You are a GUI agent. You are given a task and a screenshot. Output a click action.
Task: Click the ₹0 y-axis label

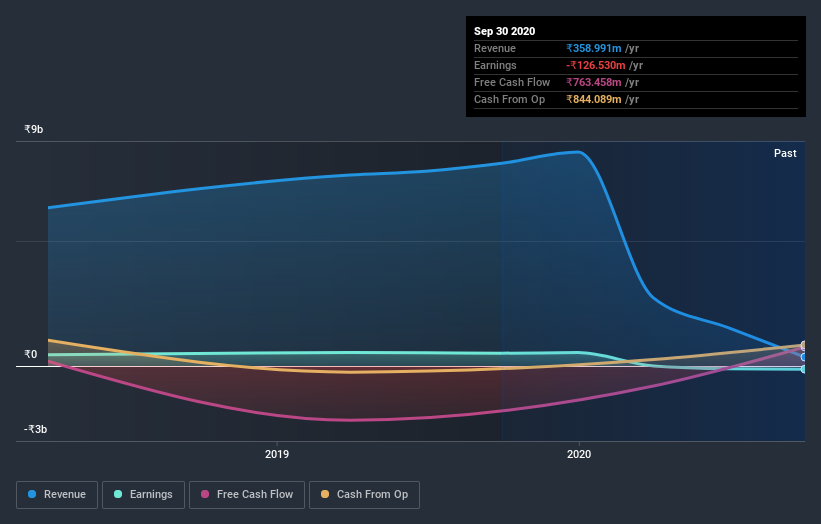point(31,354)
